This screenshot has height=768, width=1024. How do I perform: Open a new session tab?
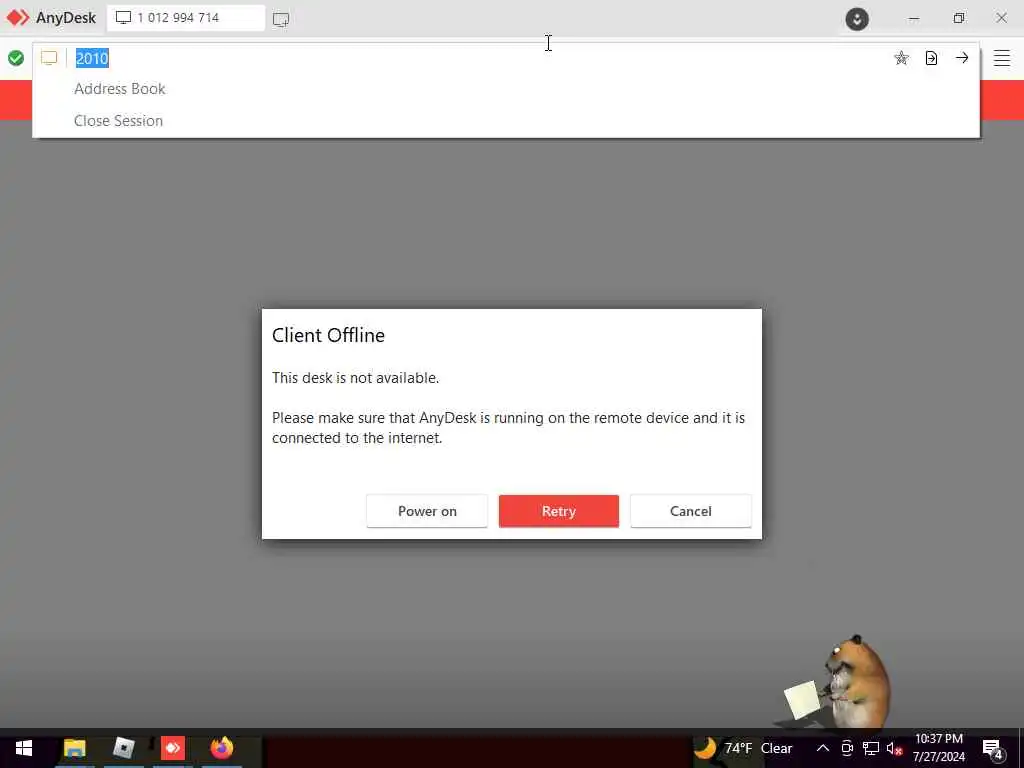click(x=281, y=19)
